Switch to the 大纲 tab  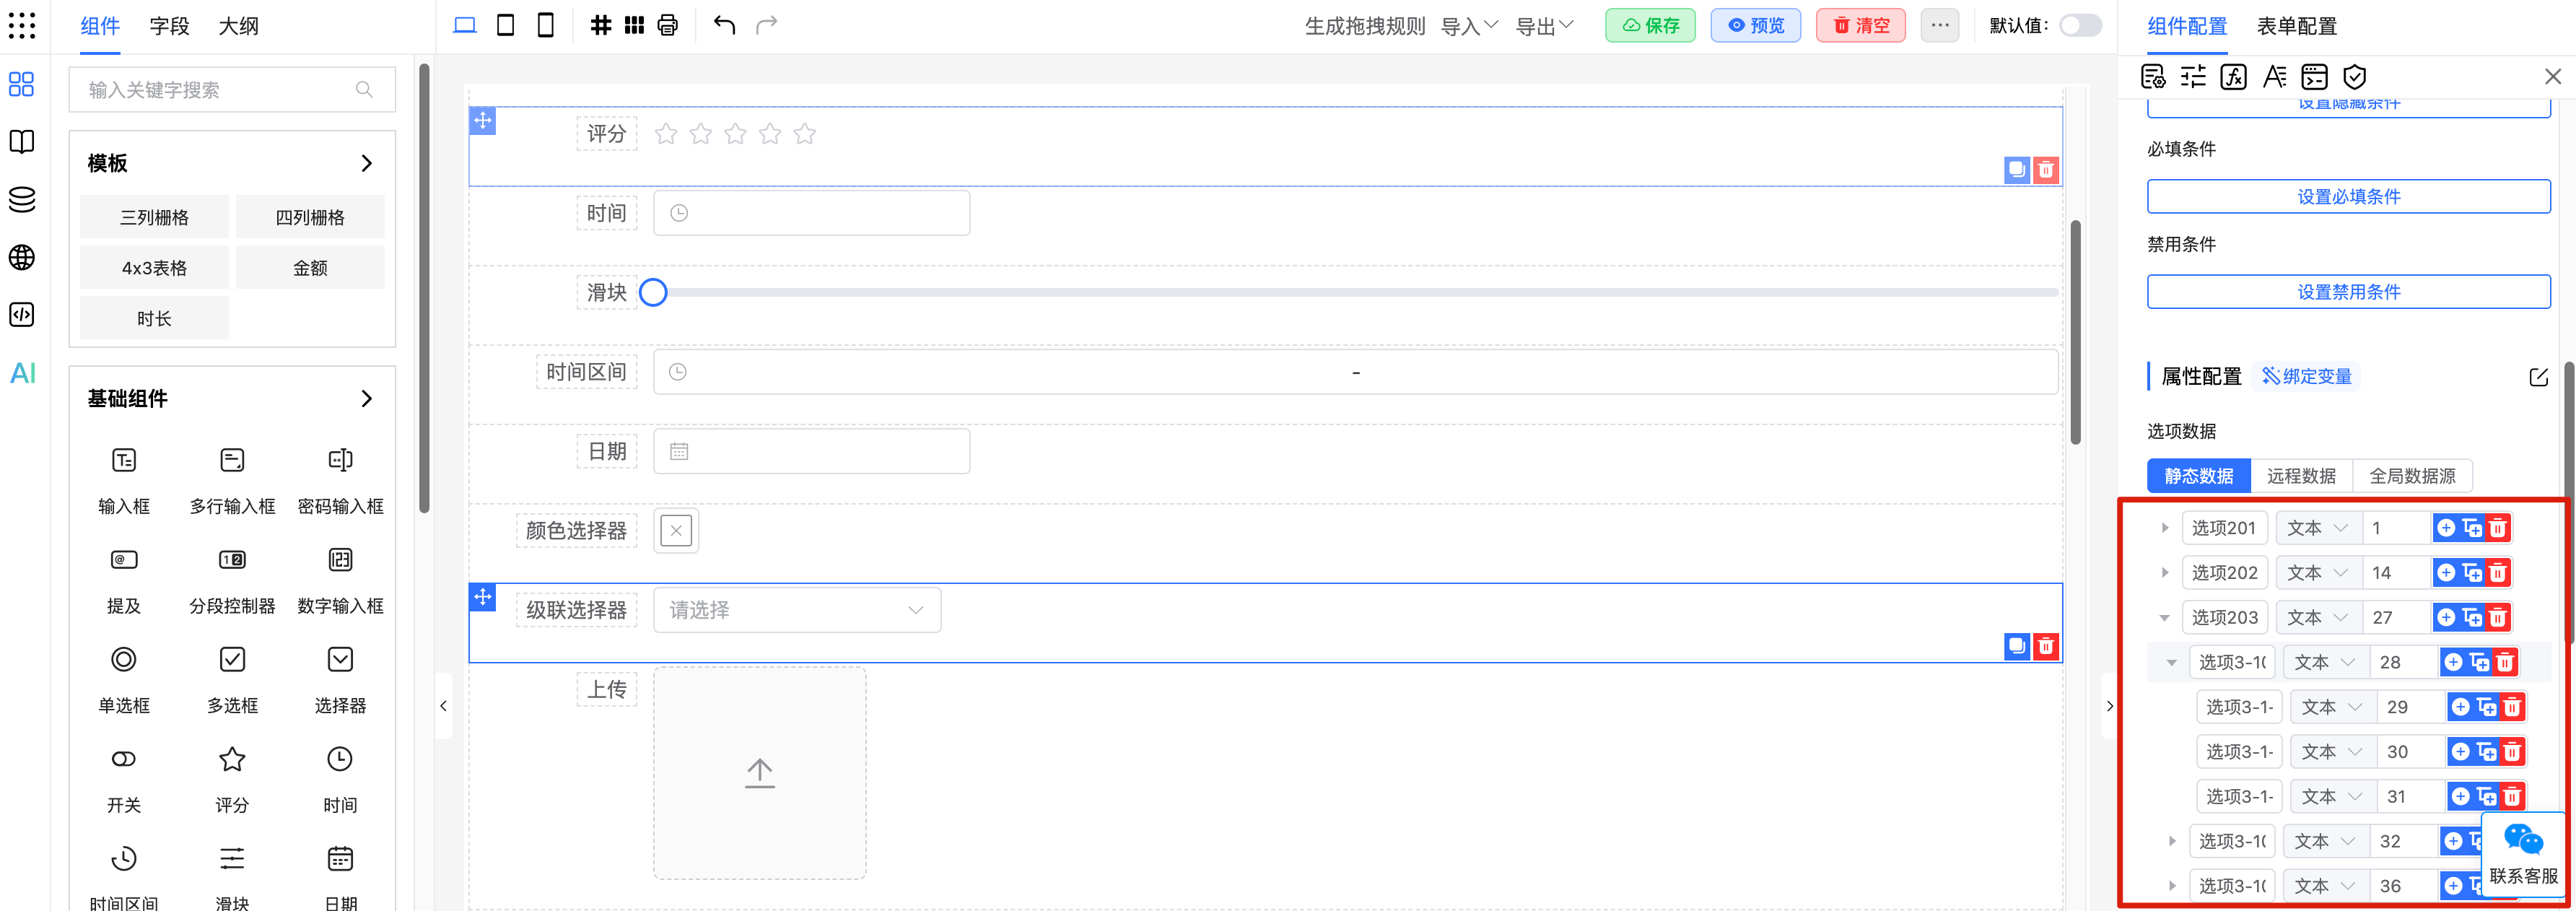point(238,26)
